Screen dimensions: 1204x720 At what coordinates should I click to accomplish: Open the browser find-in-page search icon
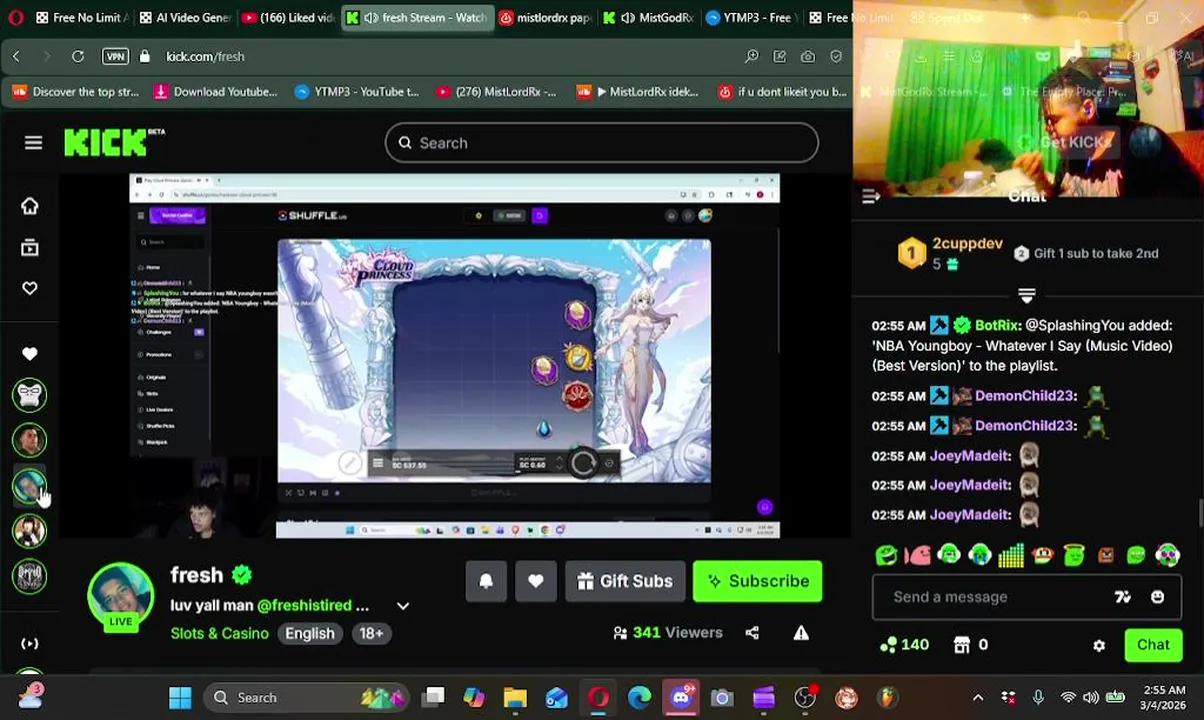[x=751, y=57]
